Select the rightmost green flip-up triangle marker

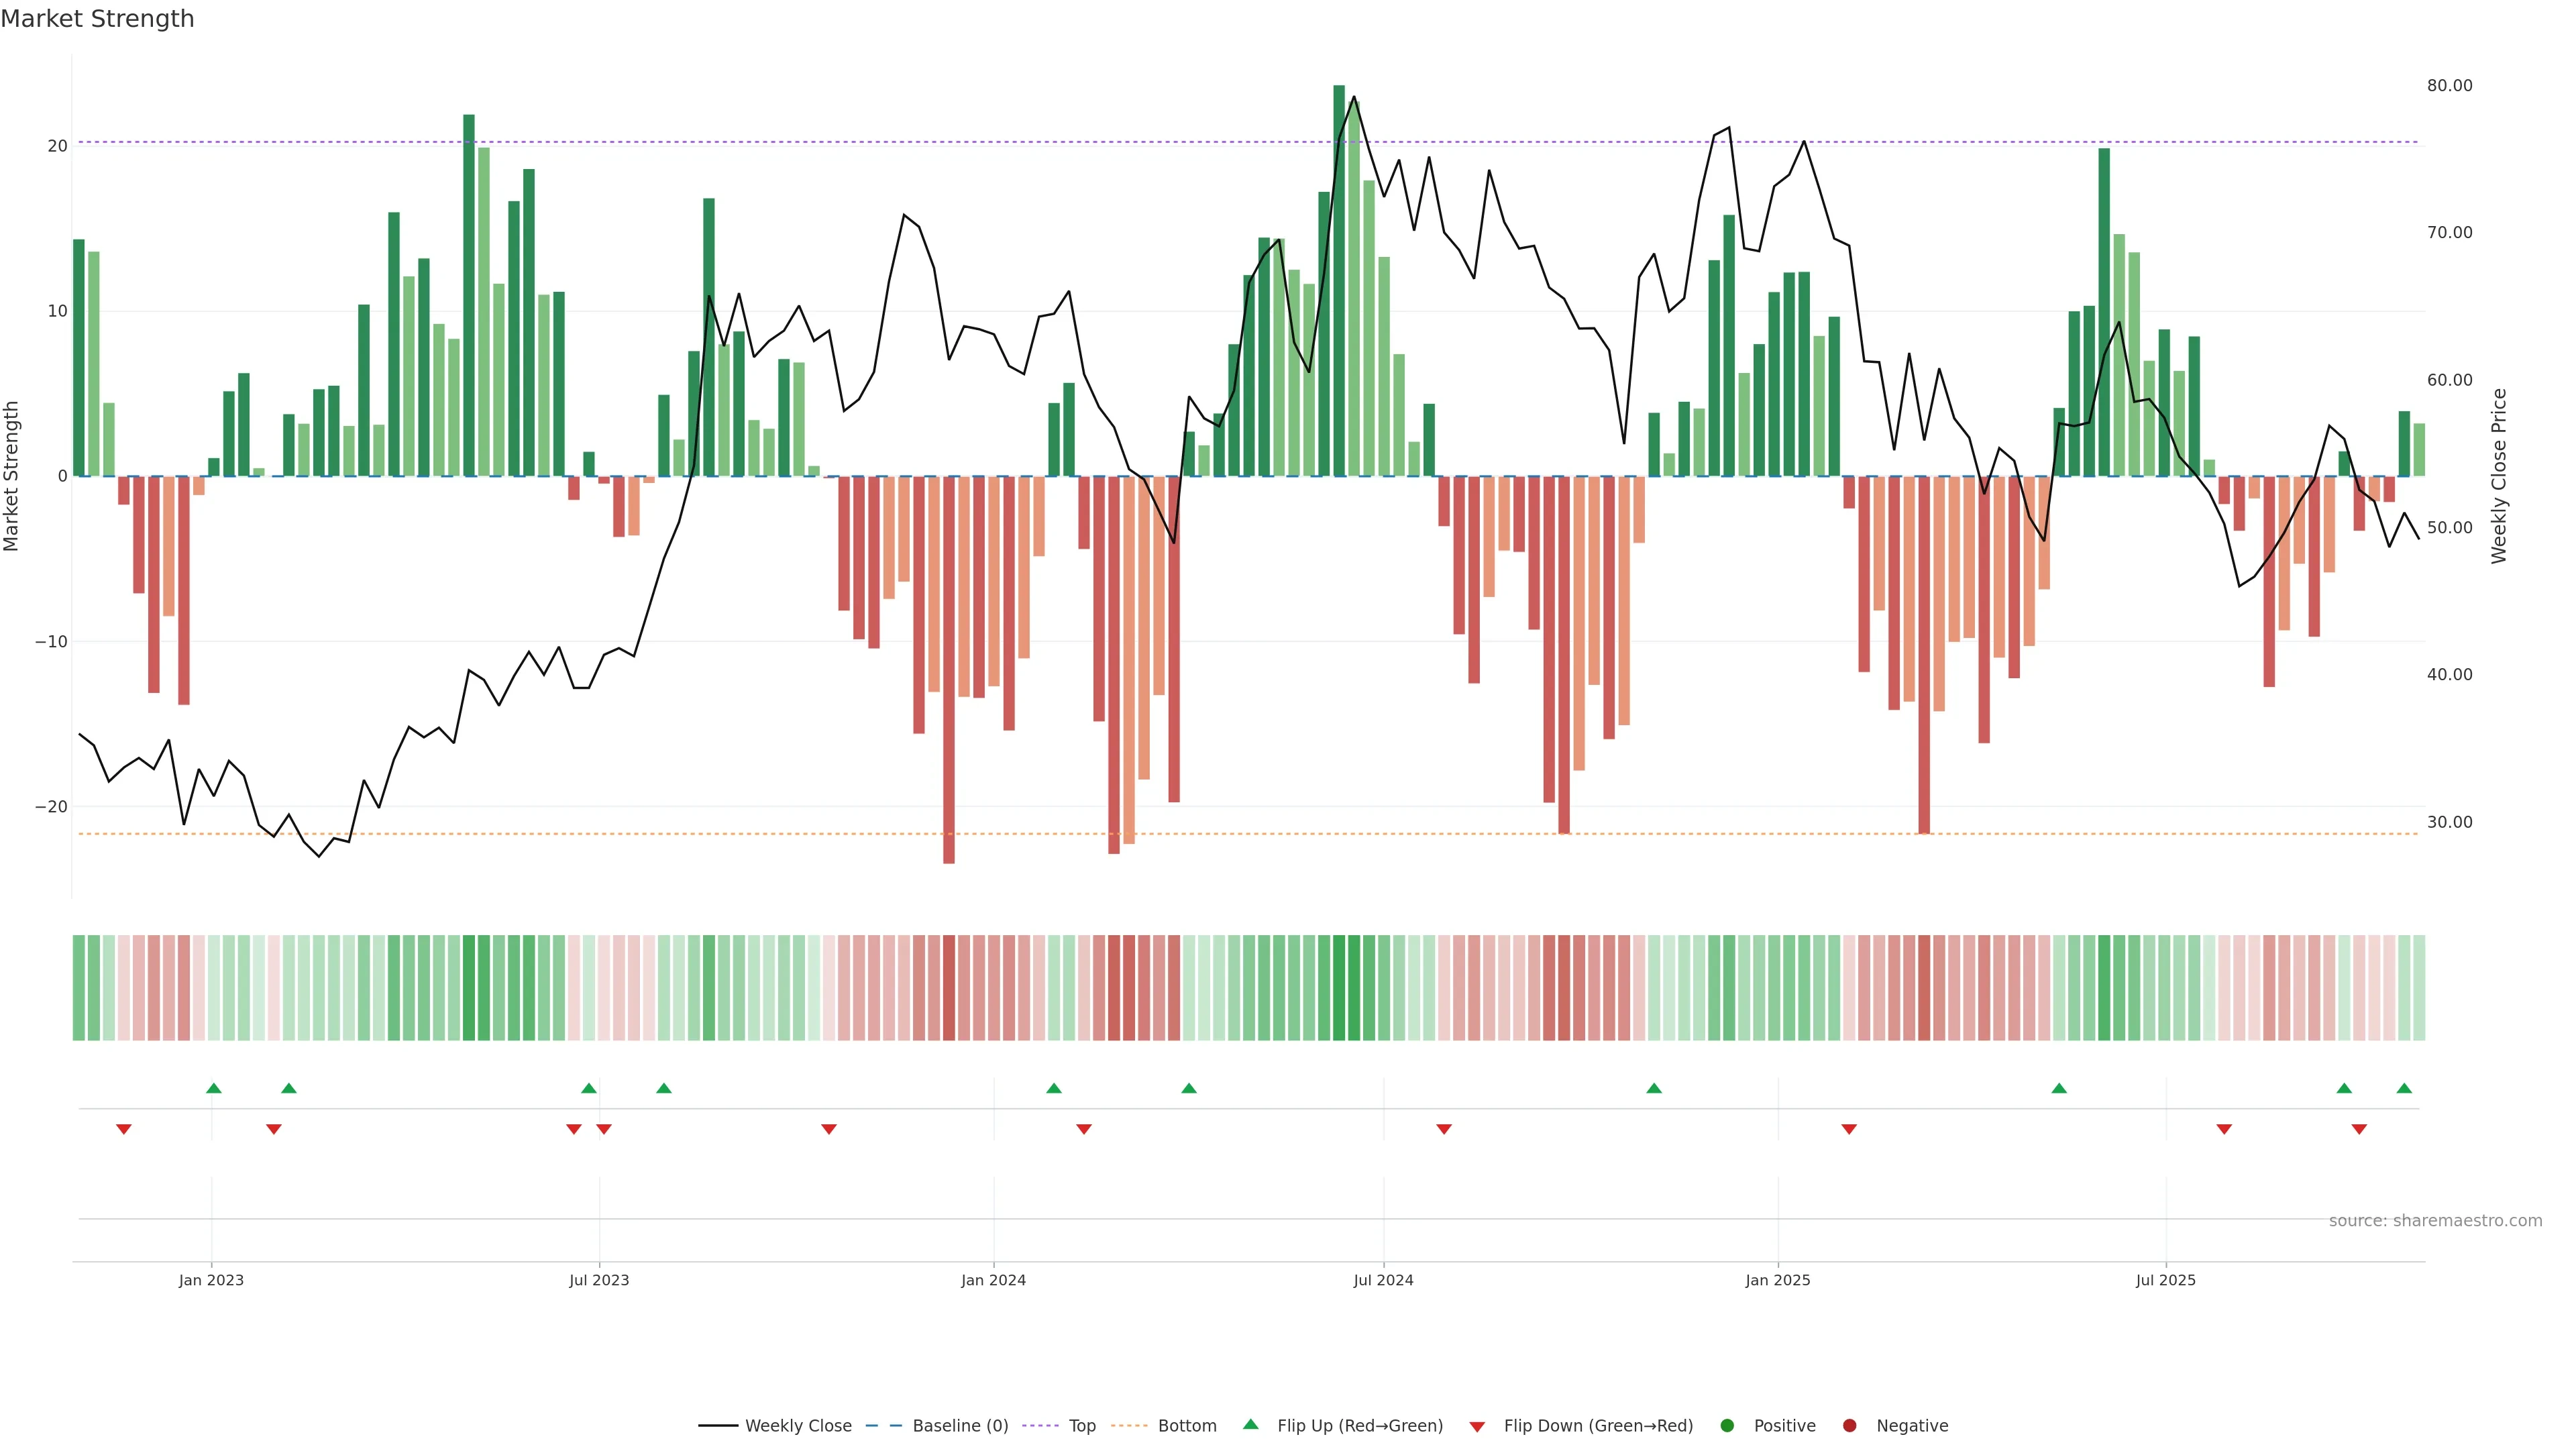[x=2404, y=1088]
